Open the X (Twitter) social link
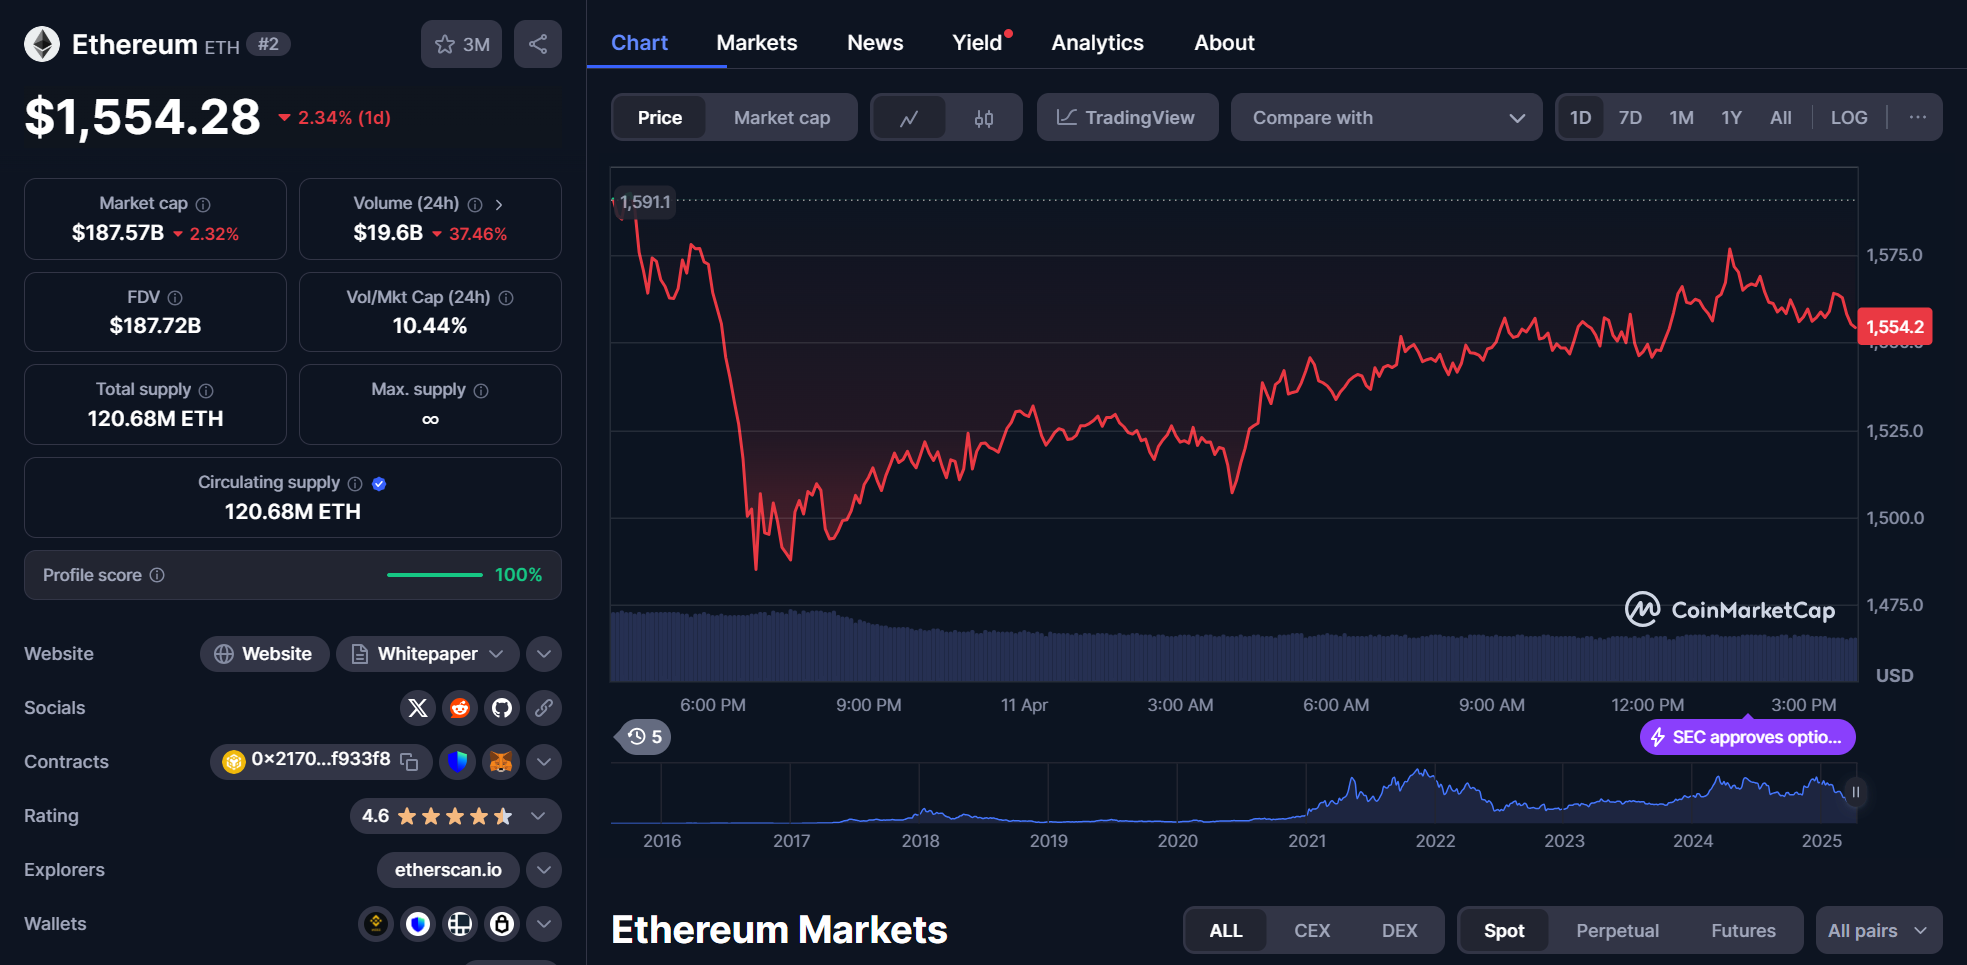 coord(418,708)
